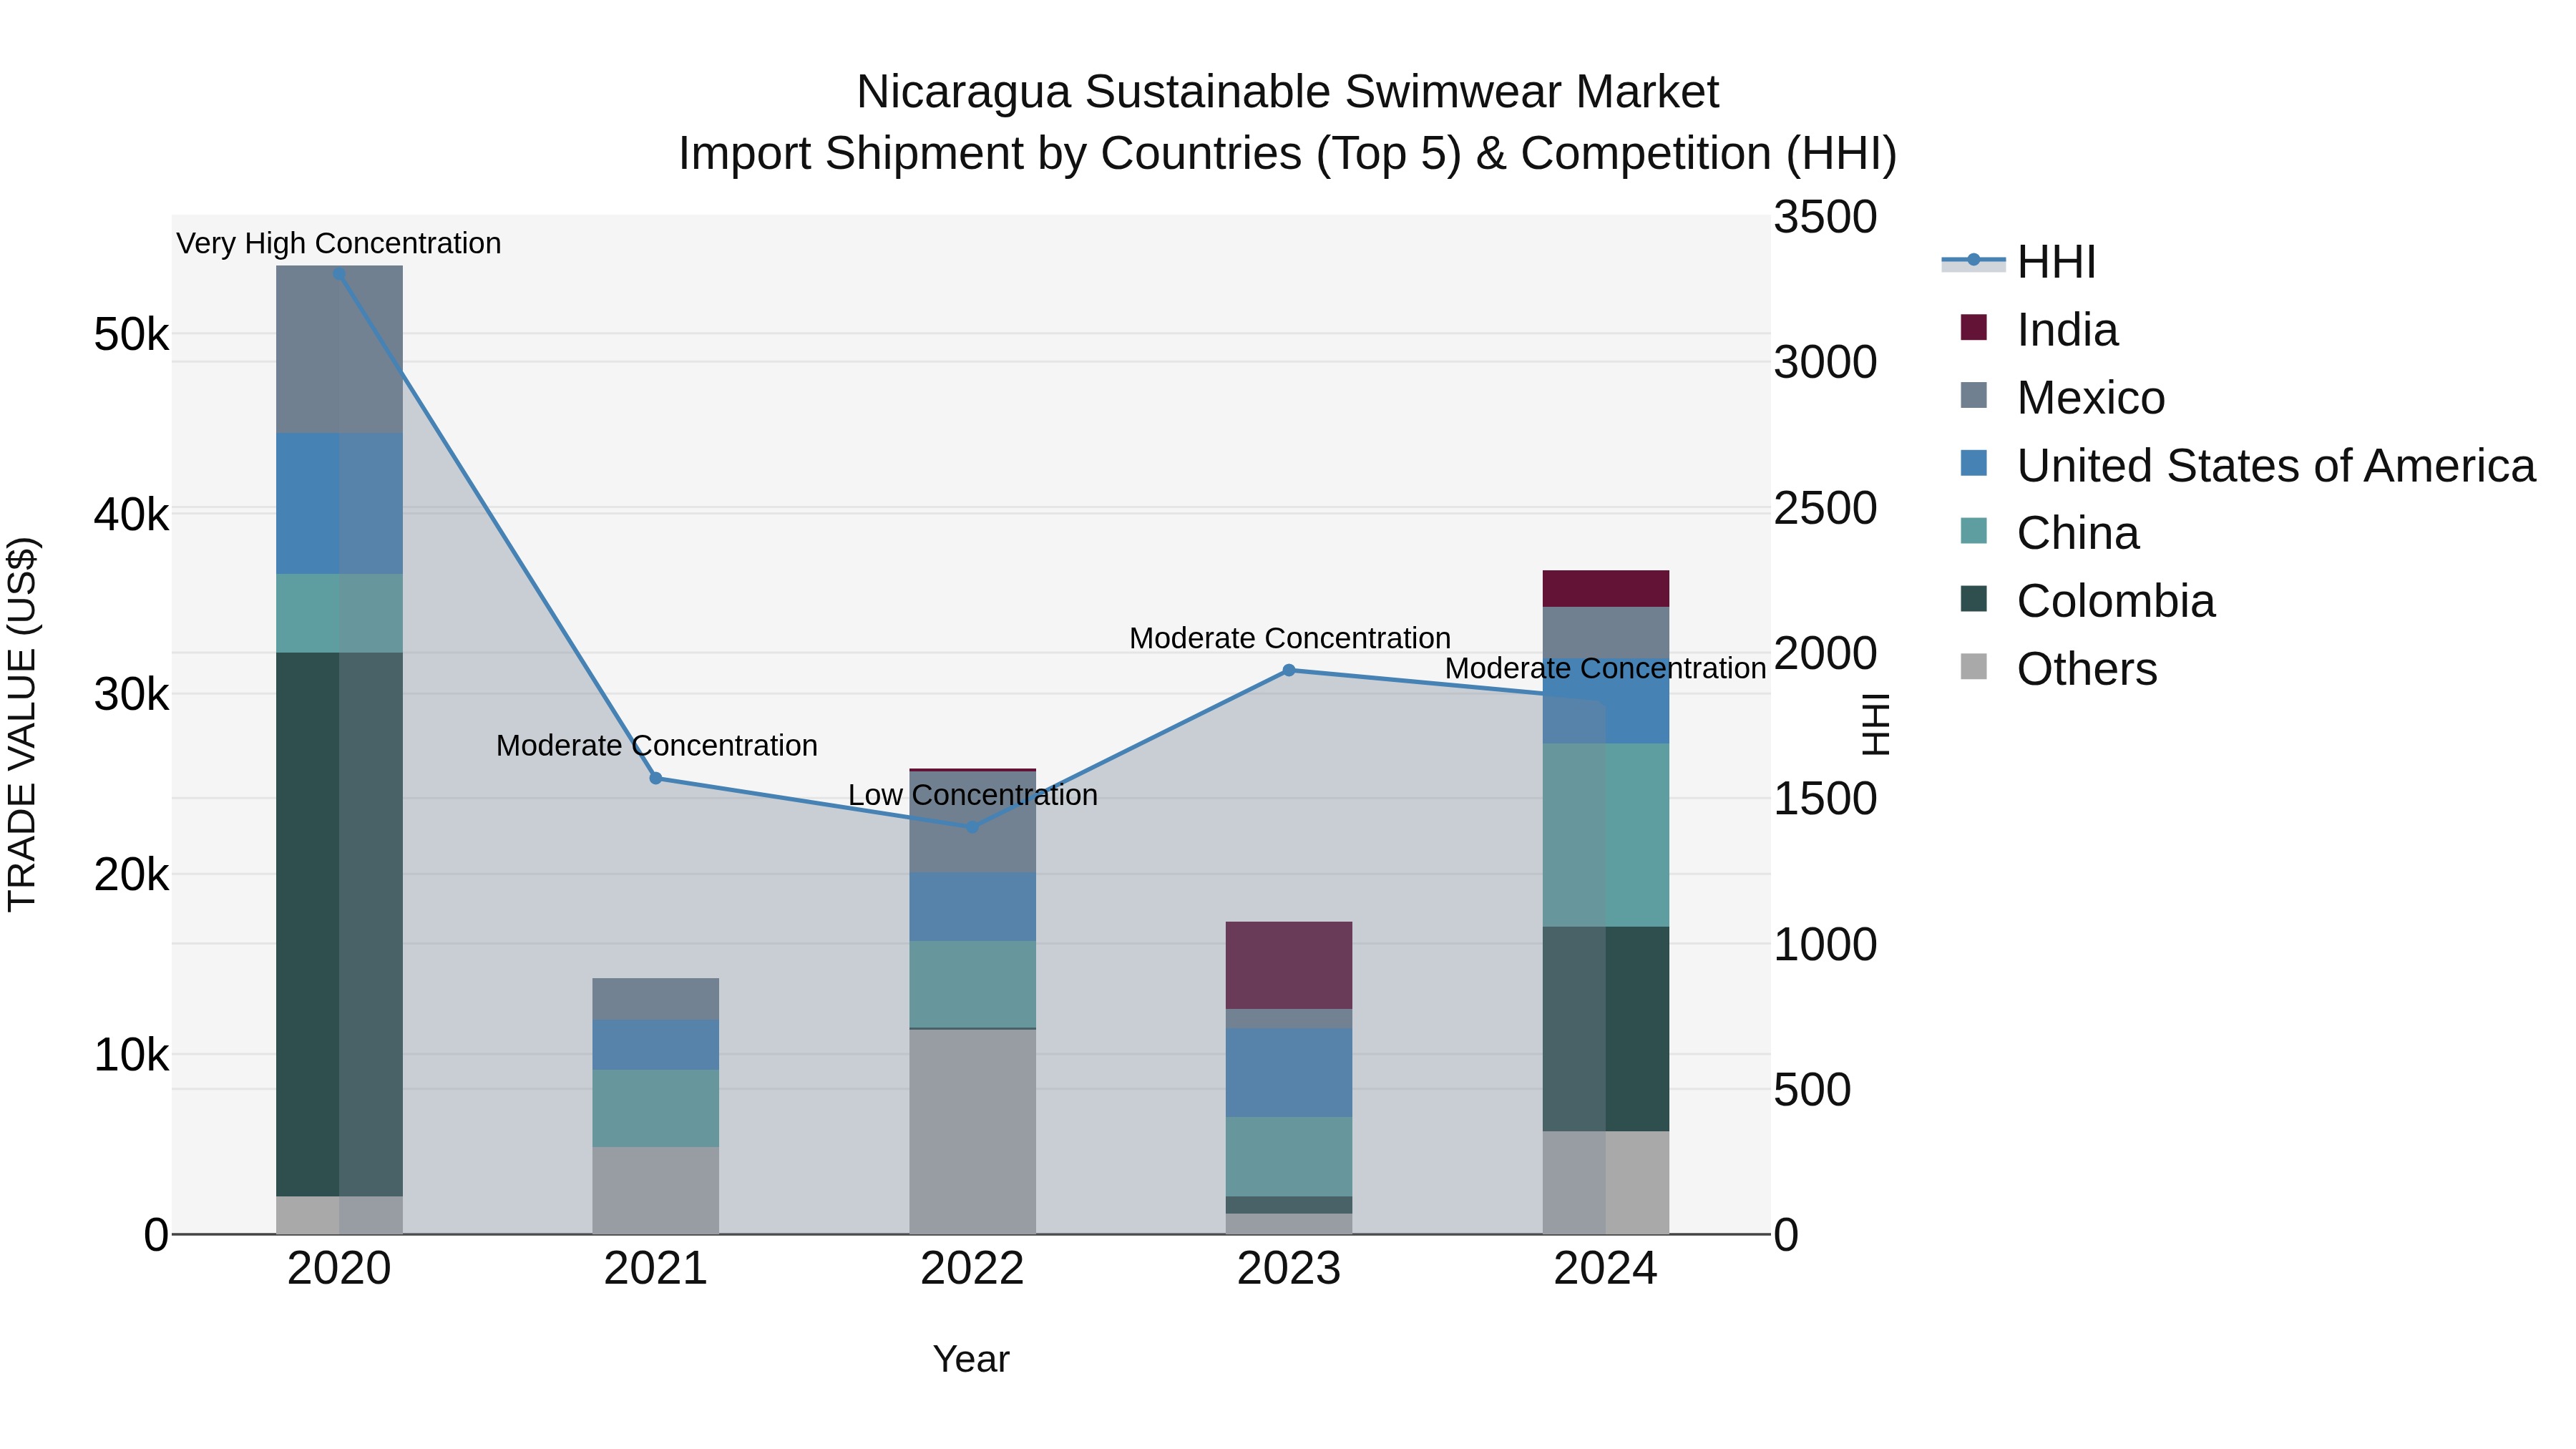Select the United States segment in the 2023 bar

(x=1289, y=1073)
